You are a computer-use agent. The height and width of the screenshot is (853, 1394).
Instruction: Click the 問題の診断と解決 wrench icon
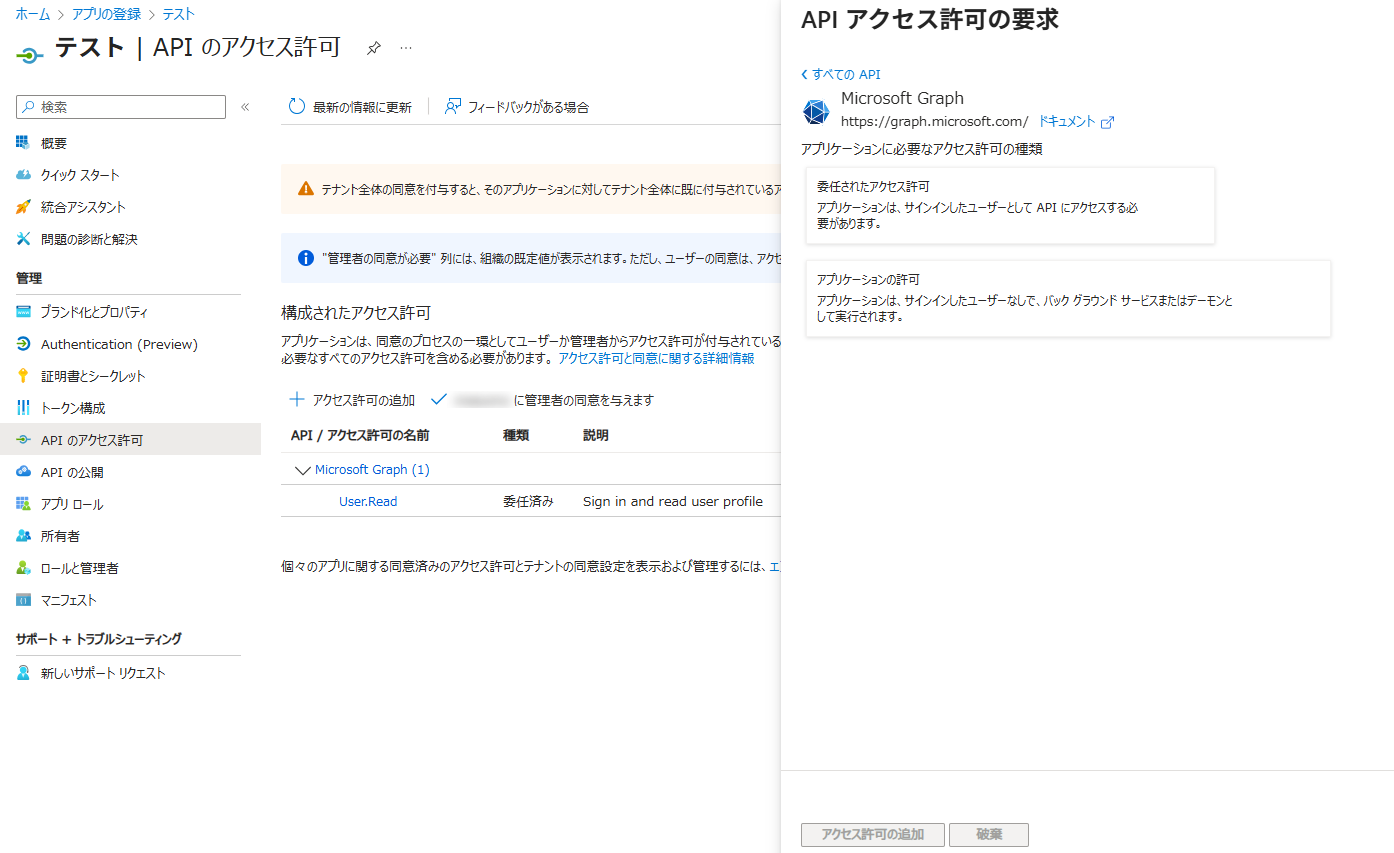pyautogui.click(x=24, y=239)
